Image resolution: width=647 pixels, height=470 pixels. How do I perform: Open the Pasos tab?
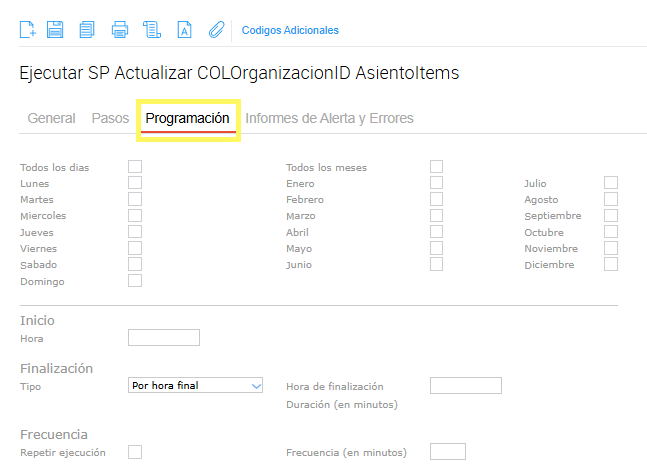click(110, 118)
